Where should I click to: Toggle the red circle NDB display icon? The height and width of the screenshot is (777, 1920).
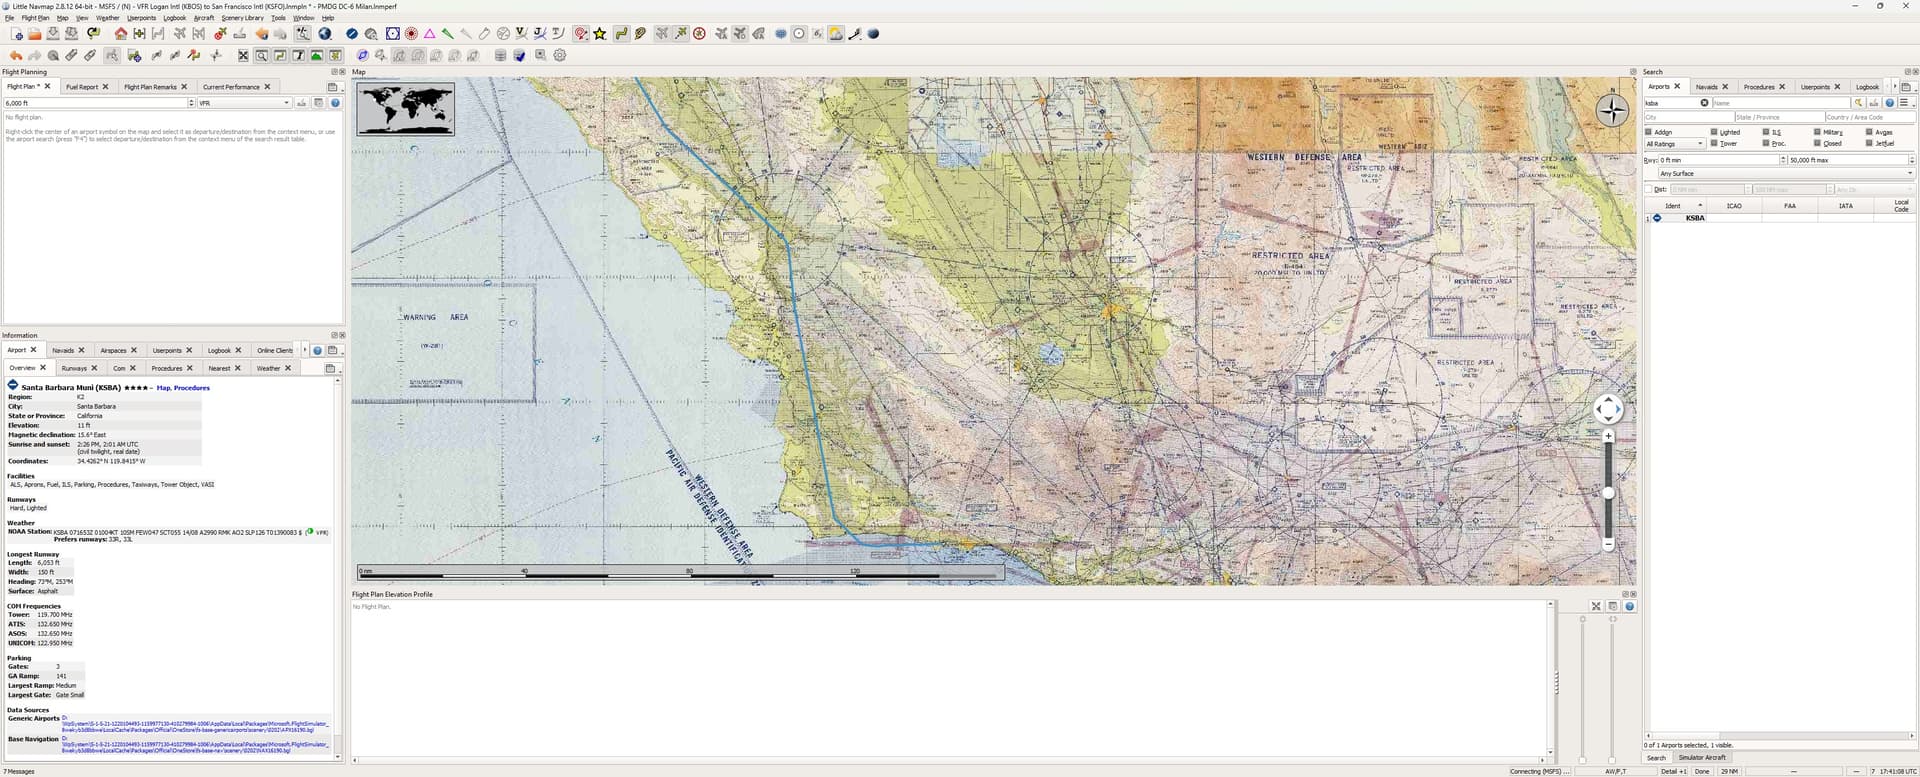tap(410, 34)
